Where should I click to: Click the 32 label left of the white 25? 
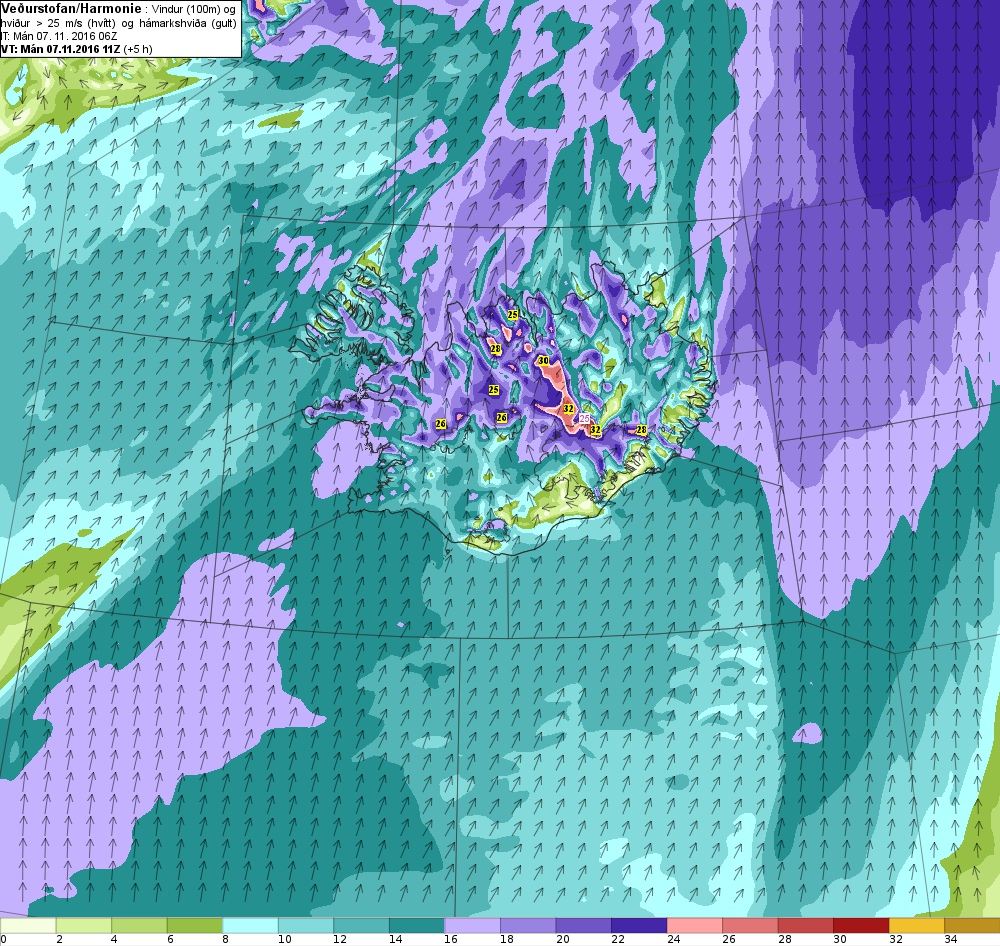click(x=568, y=408)
